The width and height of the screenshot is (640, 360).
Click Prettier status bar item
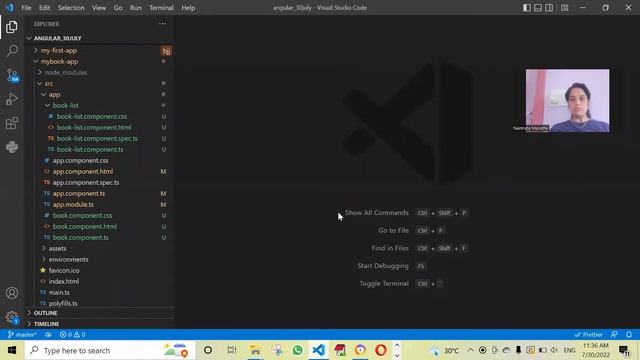tap(588, 335)
